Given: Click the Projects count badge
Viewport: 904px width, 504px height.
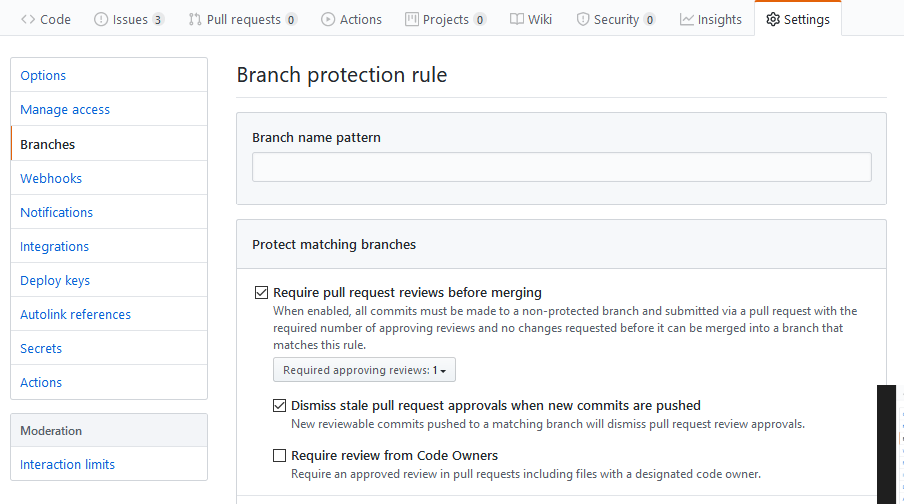Looking at the screenshot, I should [x=479, y=20].
